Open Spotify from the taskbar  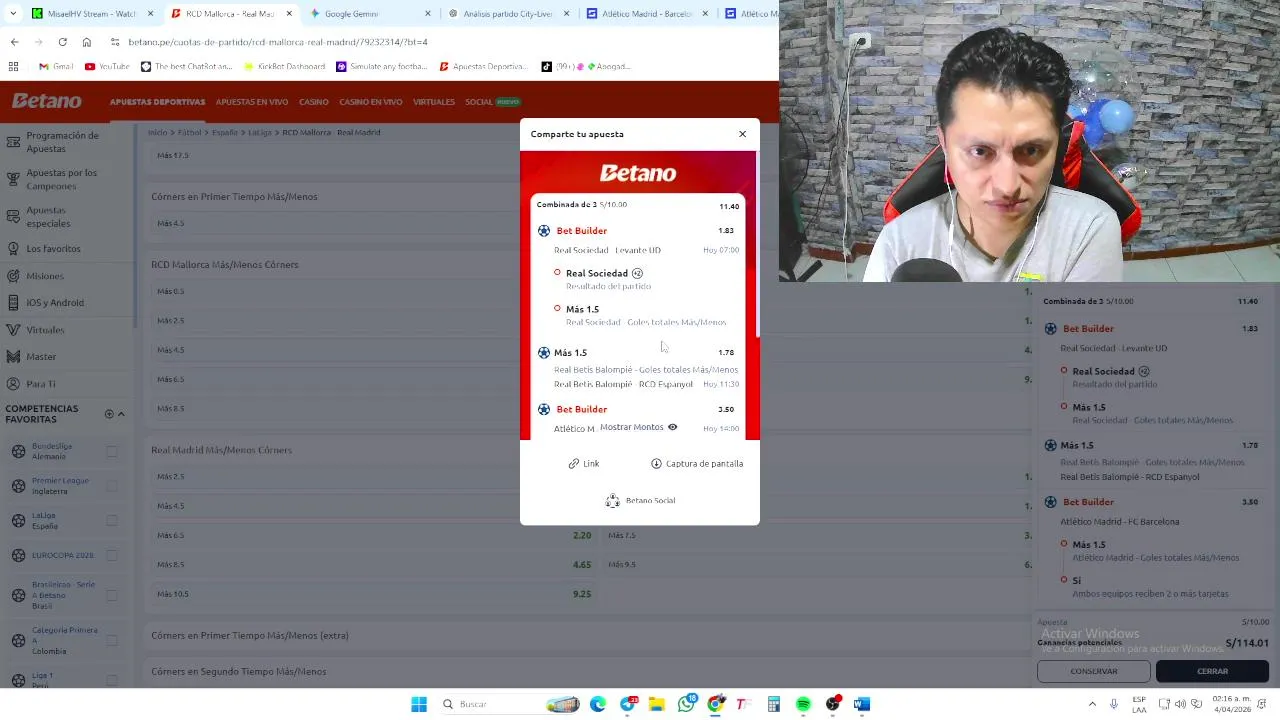803,705
